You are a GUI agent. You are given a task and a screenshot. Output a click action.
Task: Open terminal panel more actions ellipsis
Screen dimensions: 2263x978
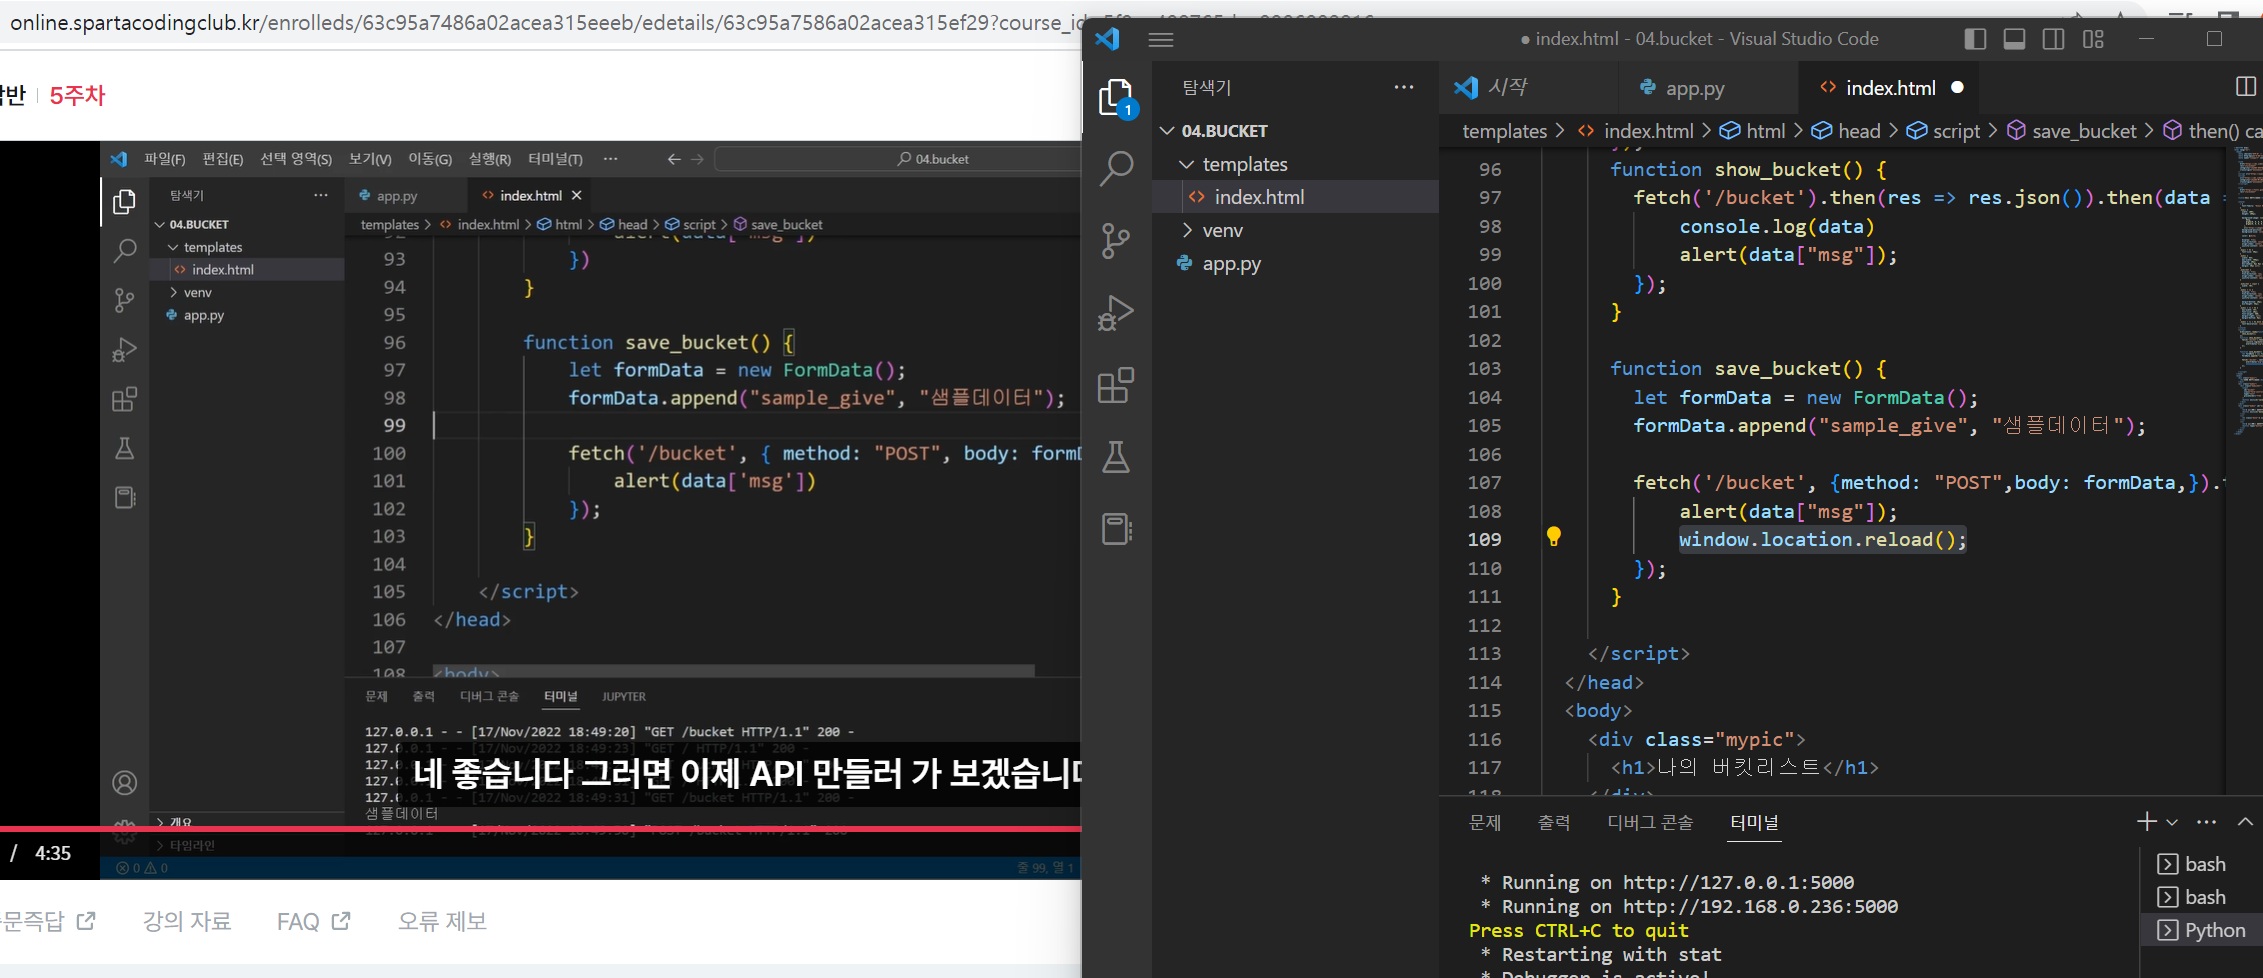tap(2207, 822)
